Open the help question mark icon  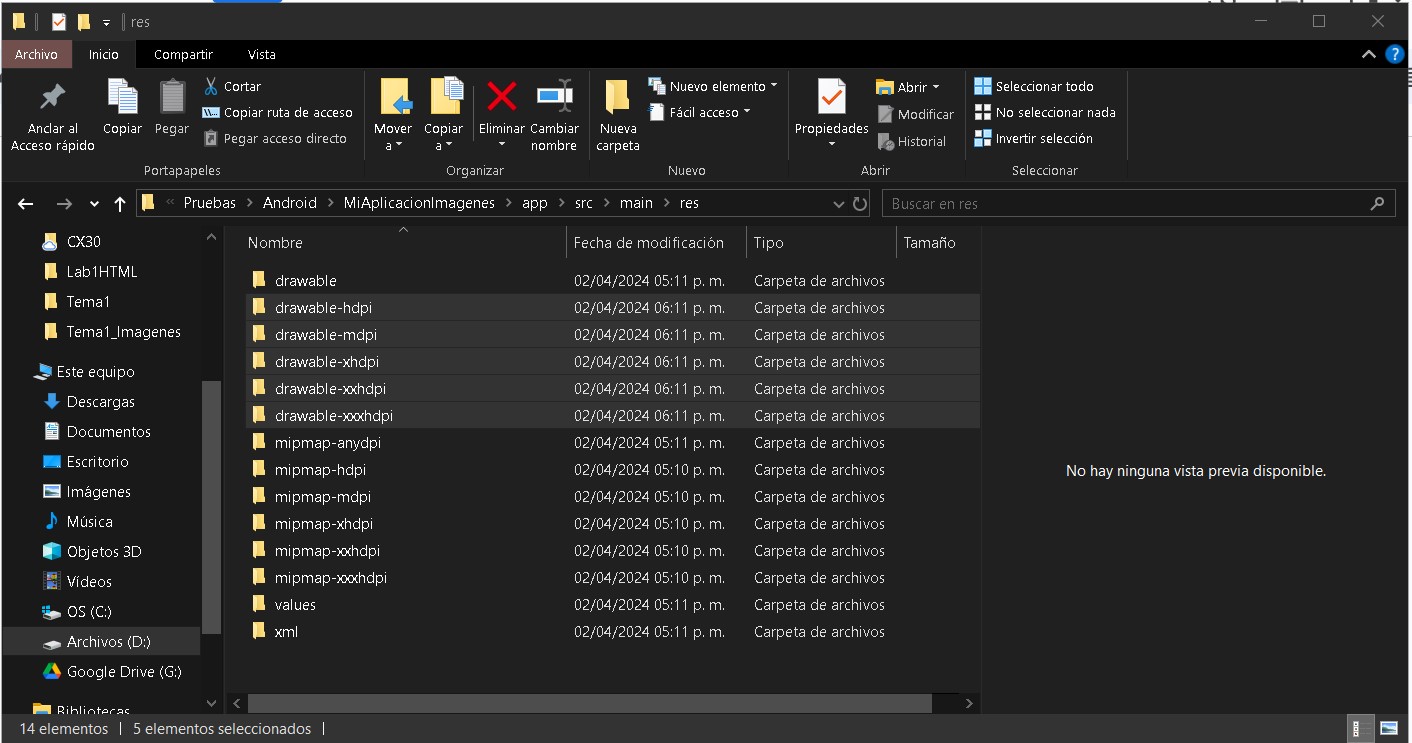point(1394,54)
